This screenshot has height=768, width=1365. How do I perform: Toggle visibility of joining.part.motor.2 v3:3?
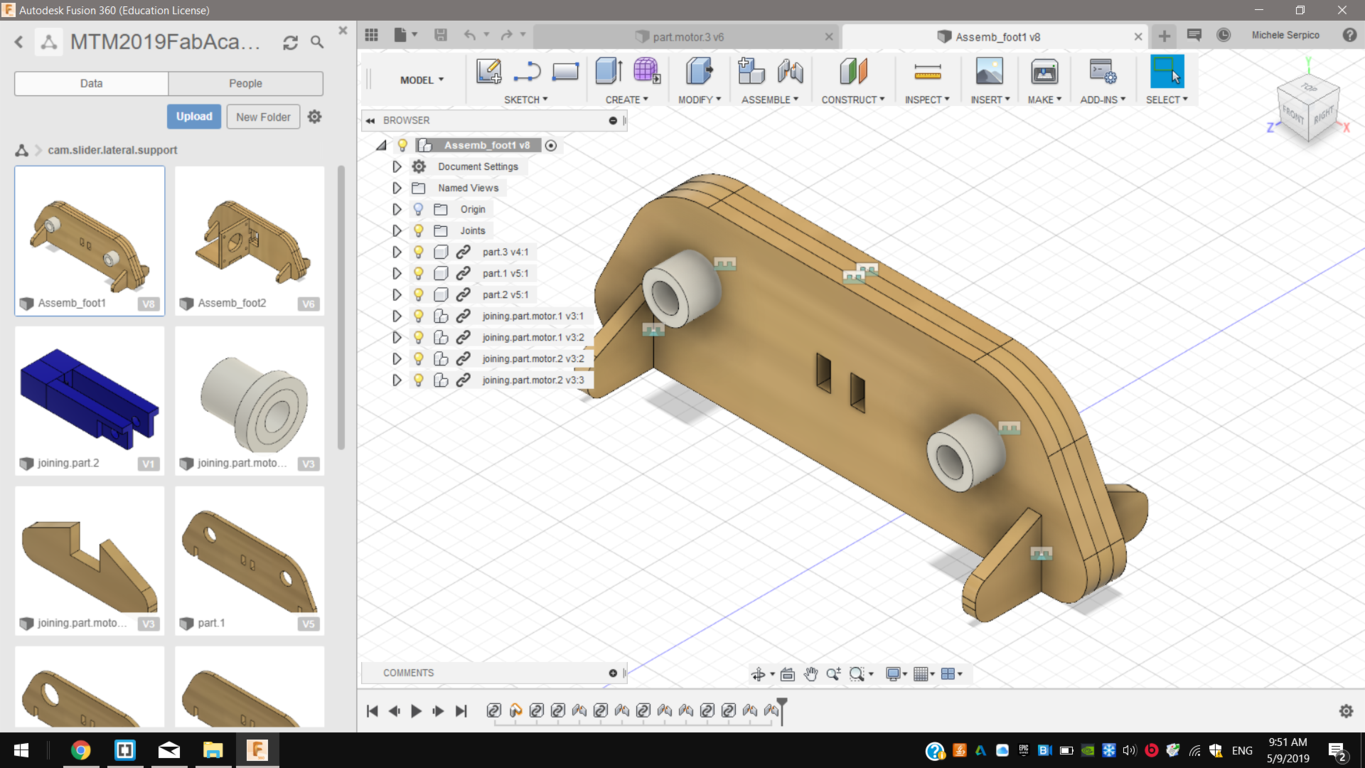[419, 380]
